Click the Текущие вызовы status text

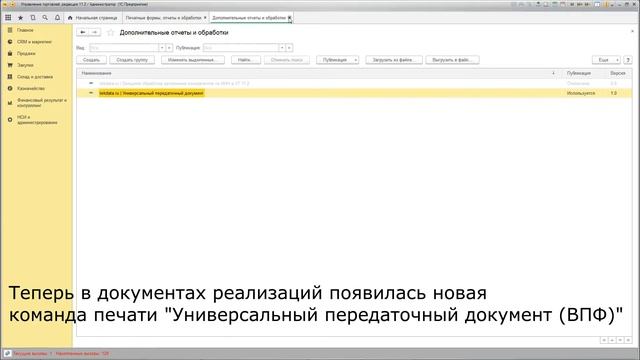(33, 354)
